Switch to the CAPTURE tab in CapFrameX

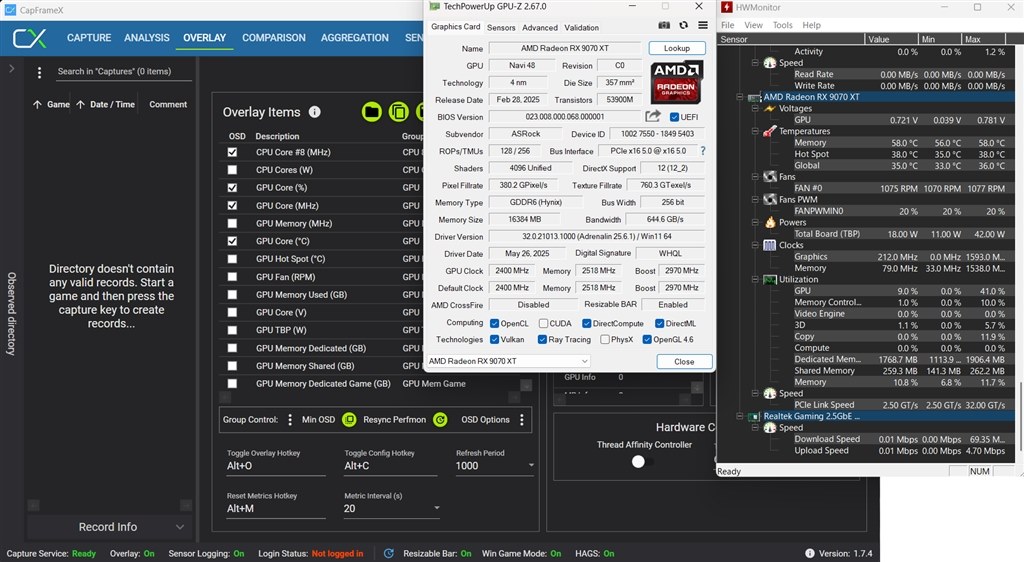pyautogui.click(x=89, y=38)
